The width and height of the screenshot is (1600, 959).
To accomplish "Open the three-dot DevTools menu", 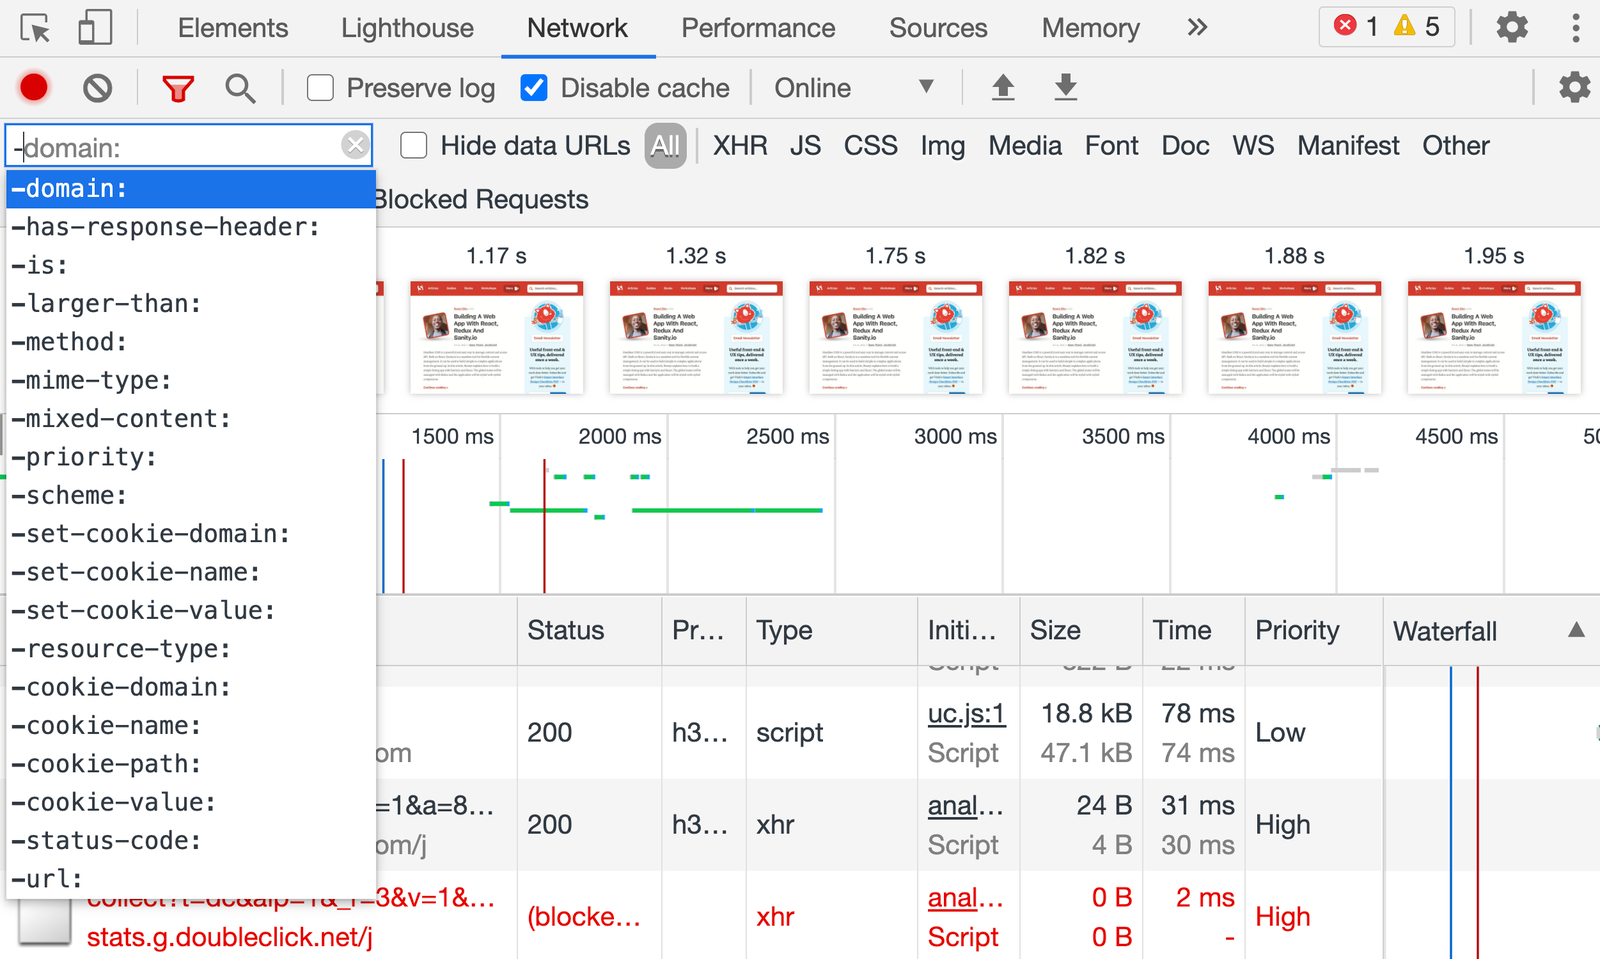I will [x=1576, y=27].
